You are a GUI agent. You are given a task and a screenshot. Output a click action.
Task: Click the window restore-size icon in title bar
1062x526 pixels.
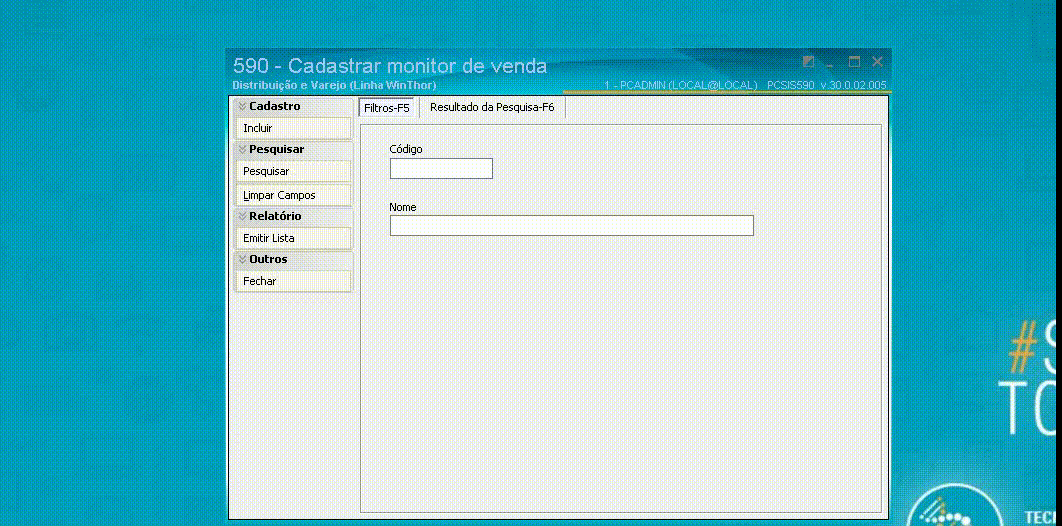(809, 62)
